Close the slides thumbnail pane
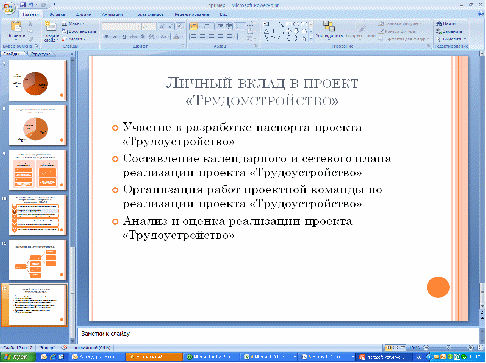 72,54
